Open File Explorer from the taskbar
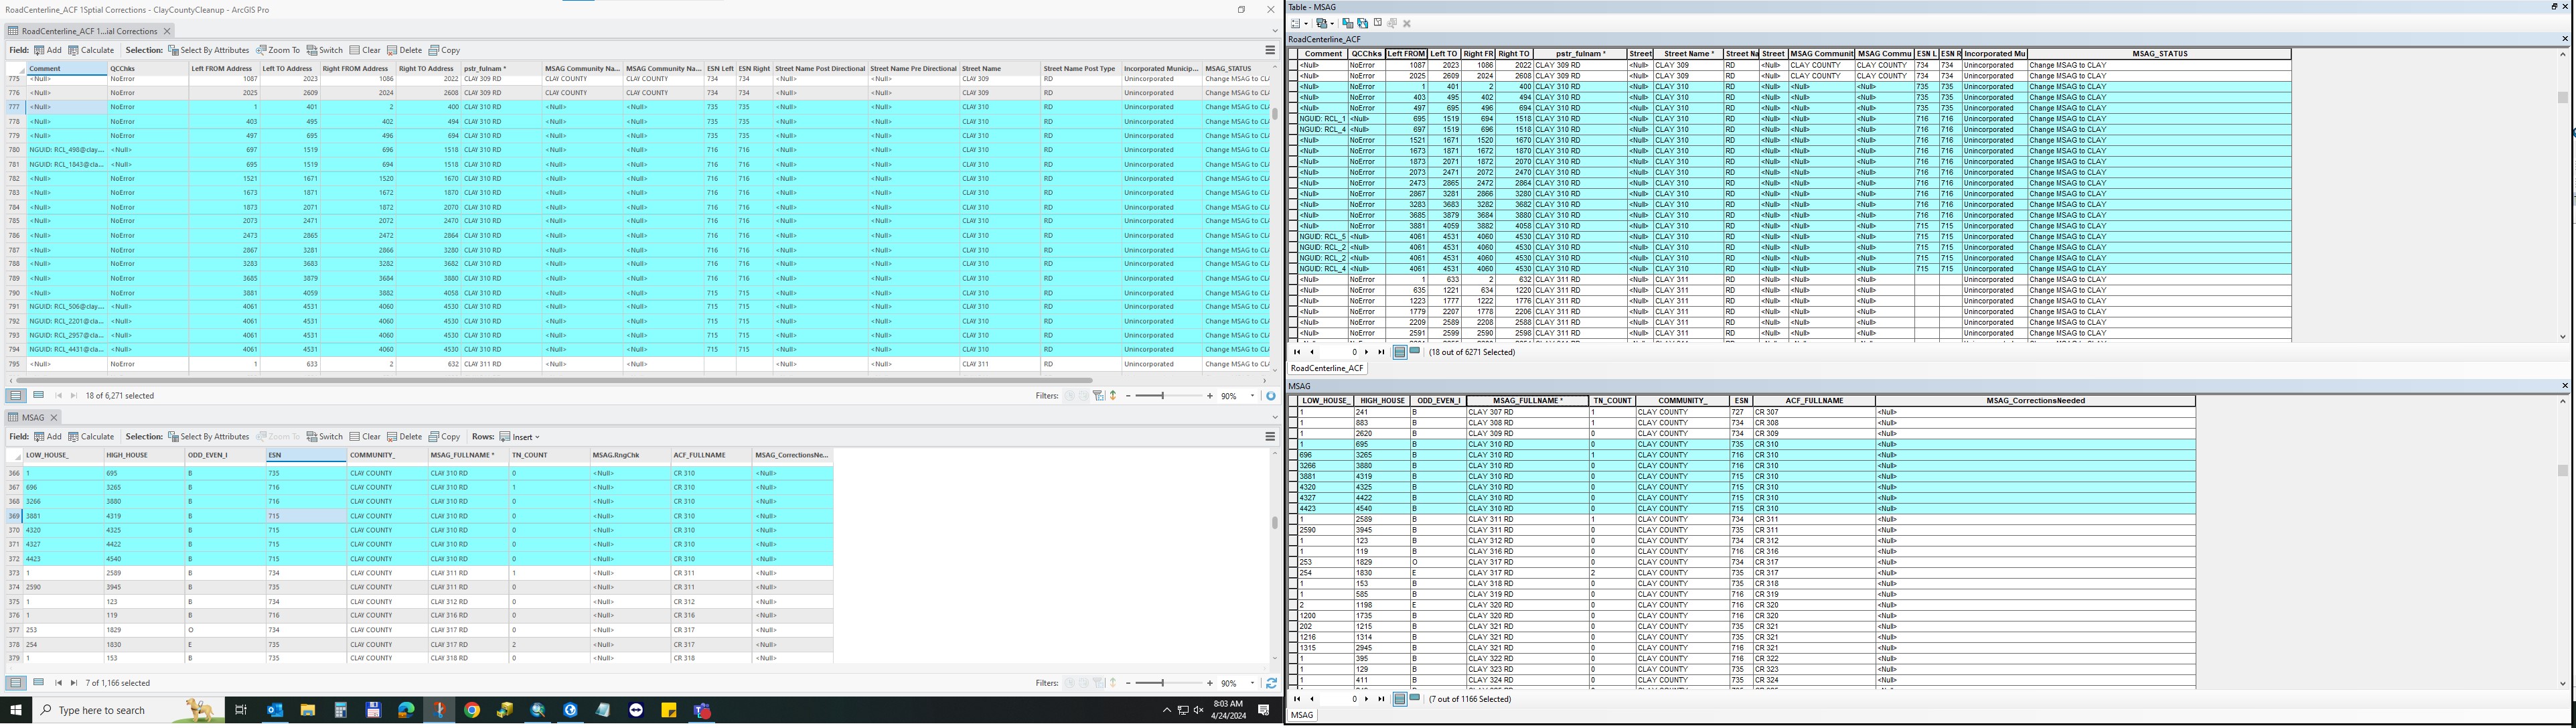Image resolution: width=2576 pixels, height=728 pixels. [307, 710]
